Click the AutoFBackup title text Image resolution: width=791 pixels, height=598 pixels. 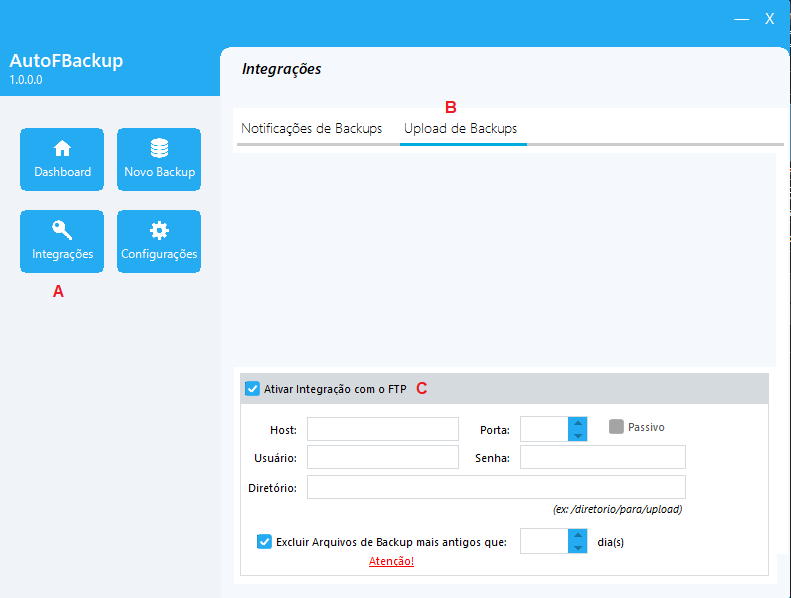(x=66, y=61)
